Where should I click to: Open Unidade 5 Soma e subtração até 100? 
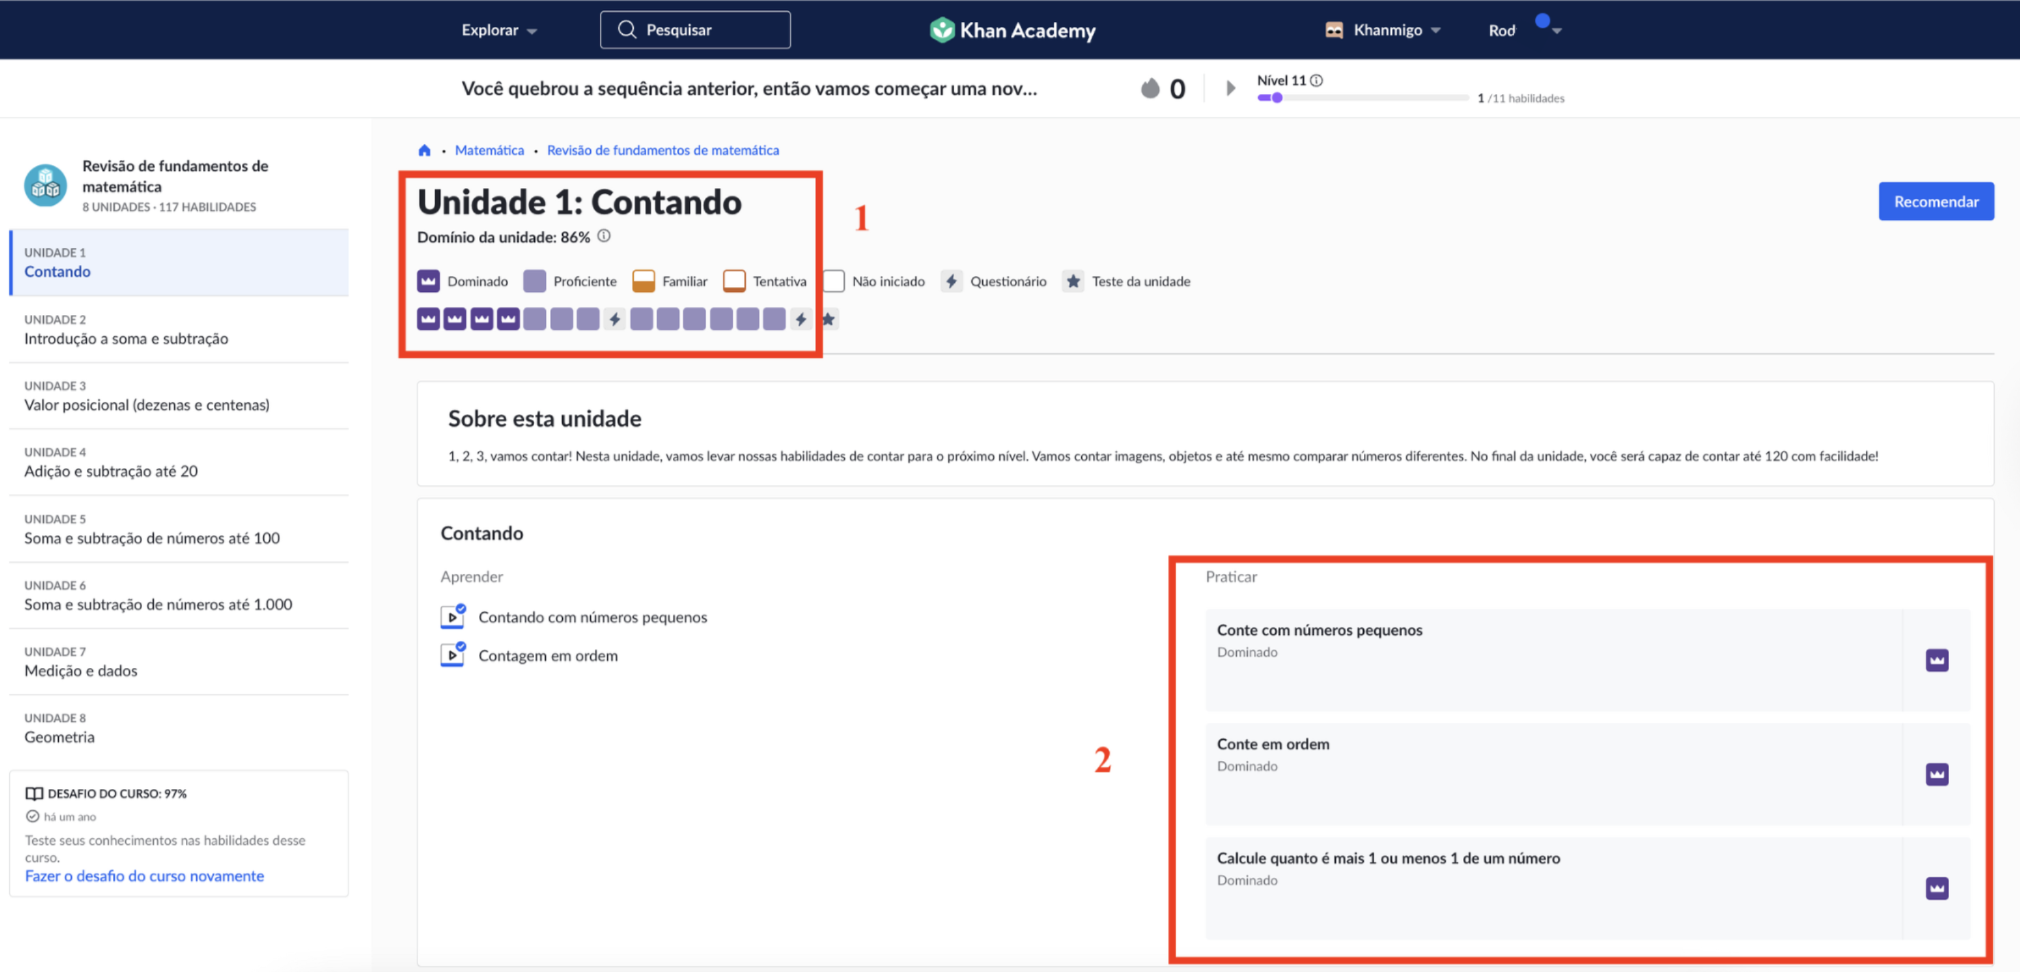click(x=179, y=529)
